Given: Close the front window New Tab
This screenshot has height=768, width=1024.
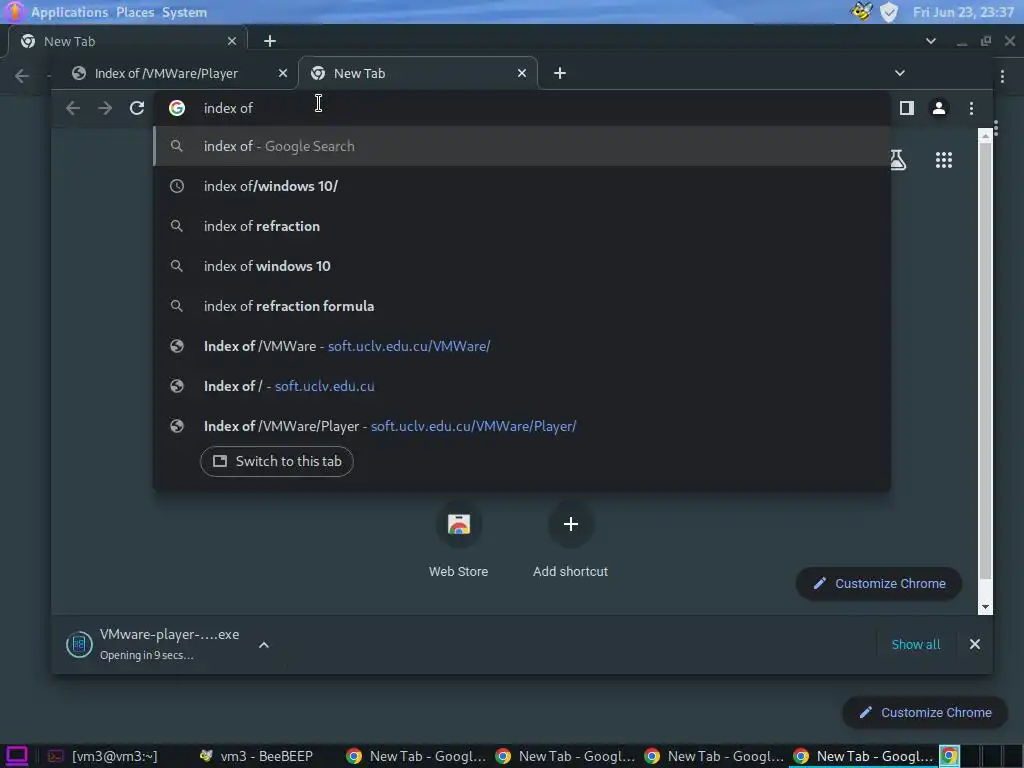Looking at the screenshot, I should pyautogui.click(x=522, y=73).
